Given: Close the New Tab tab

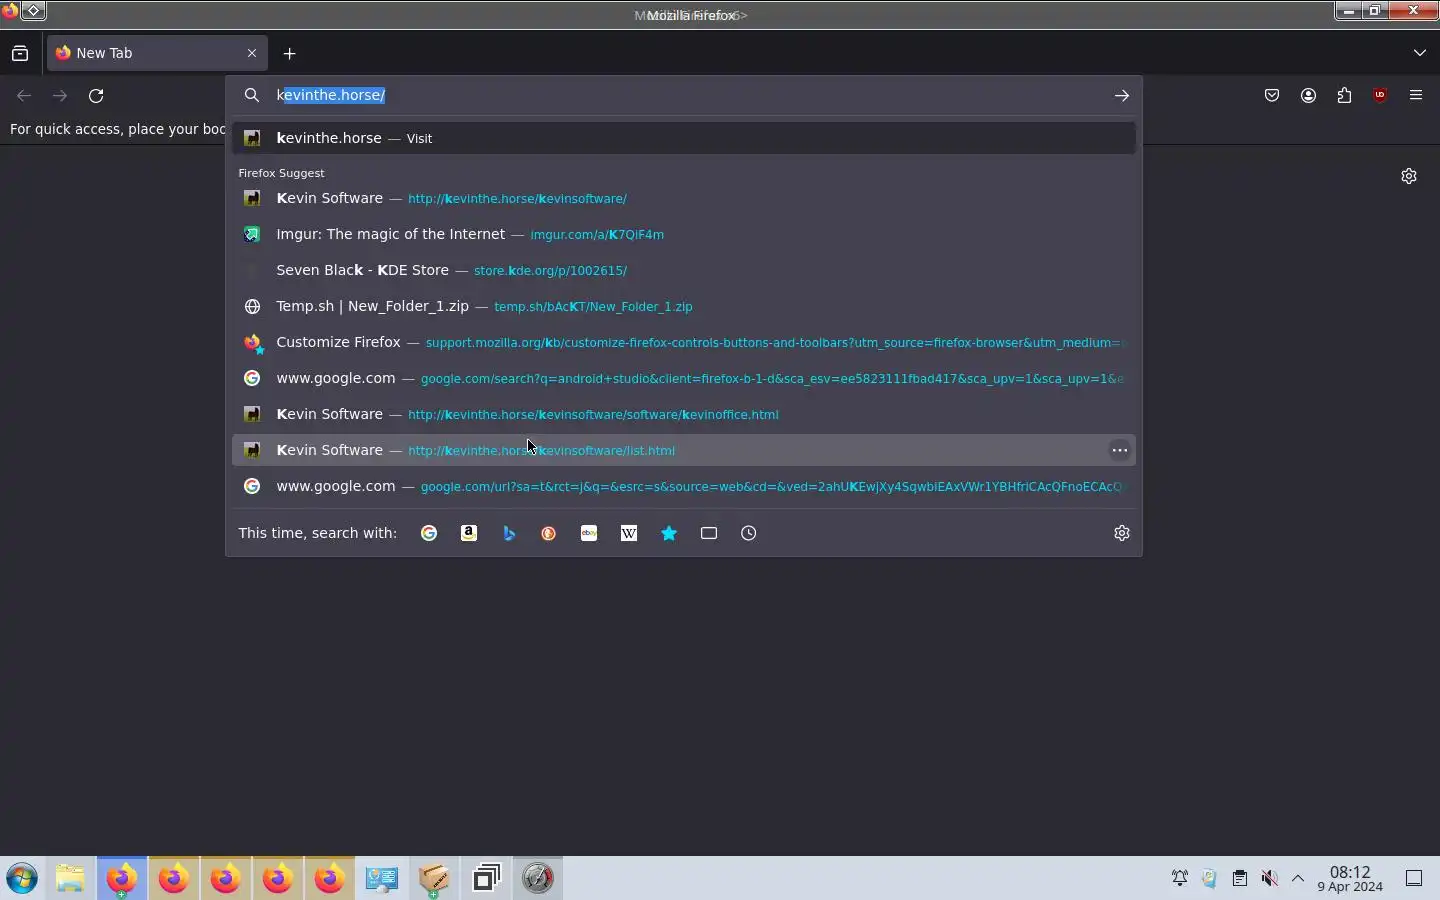Looking at the screenshot, I should (252, 53).
